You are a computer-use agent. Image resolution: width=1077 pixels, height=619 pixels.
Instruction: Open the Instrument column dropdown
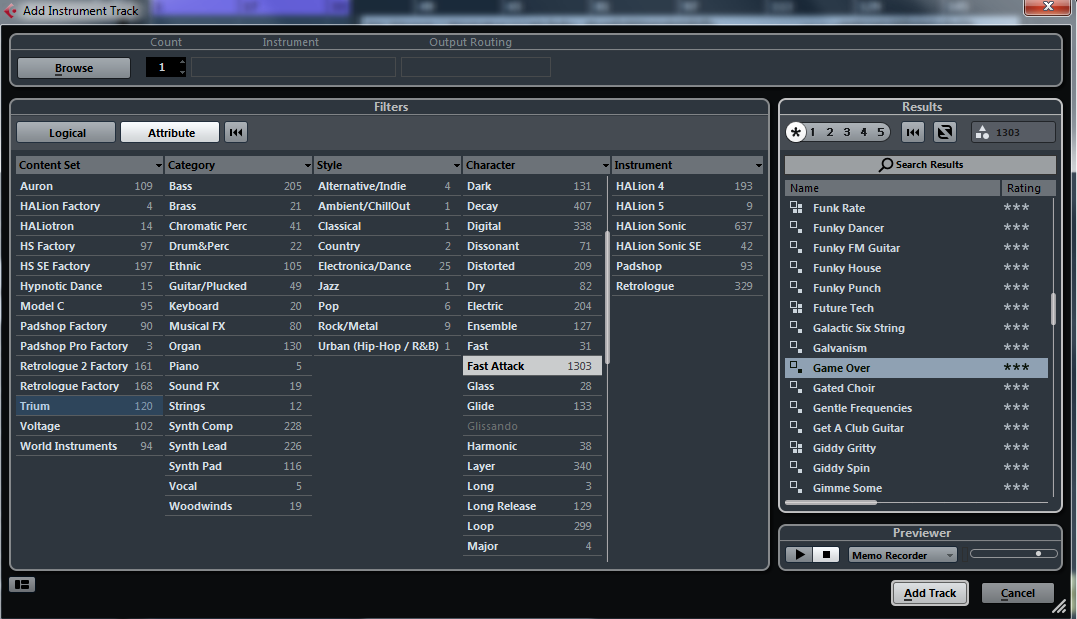(758, 166)
